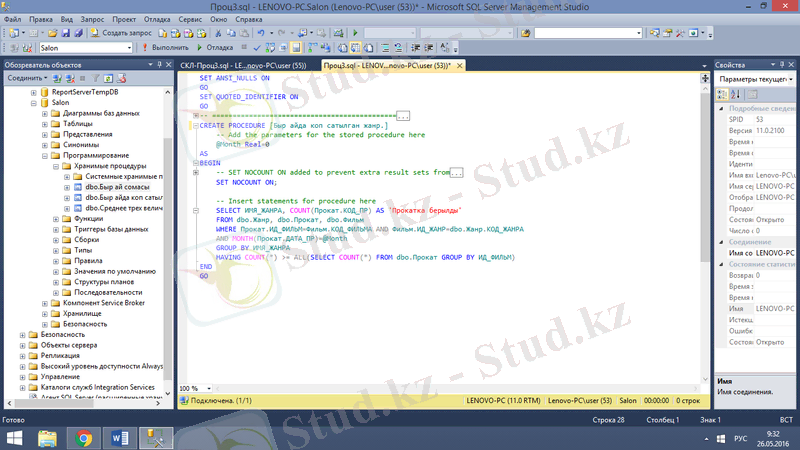This screenshot has height=450, width=800.
Task: Close the Проц3.sql tab
Action: (460, 65)
